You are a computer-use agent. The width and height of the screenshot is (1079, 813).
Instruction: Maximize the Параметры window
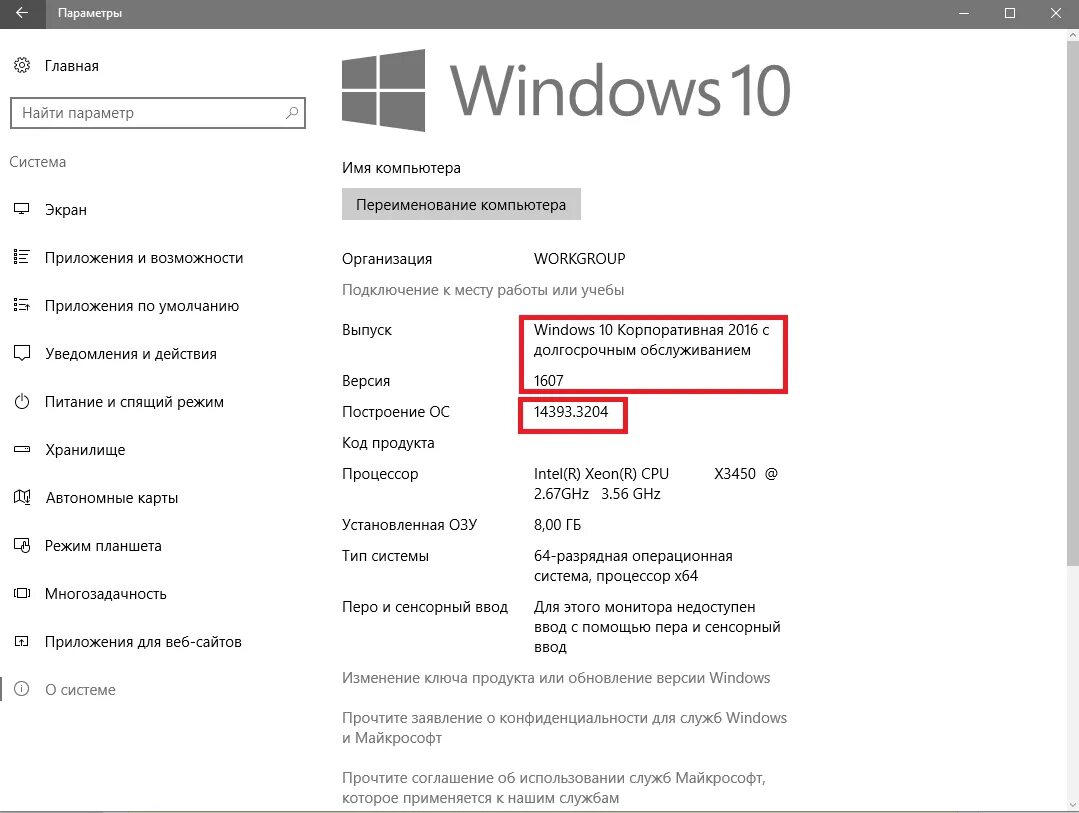coord(1009,13)
